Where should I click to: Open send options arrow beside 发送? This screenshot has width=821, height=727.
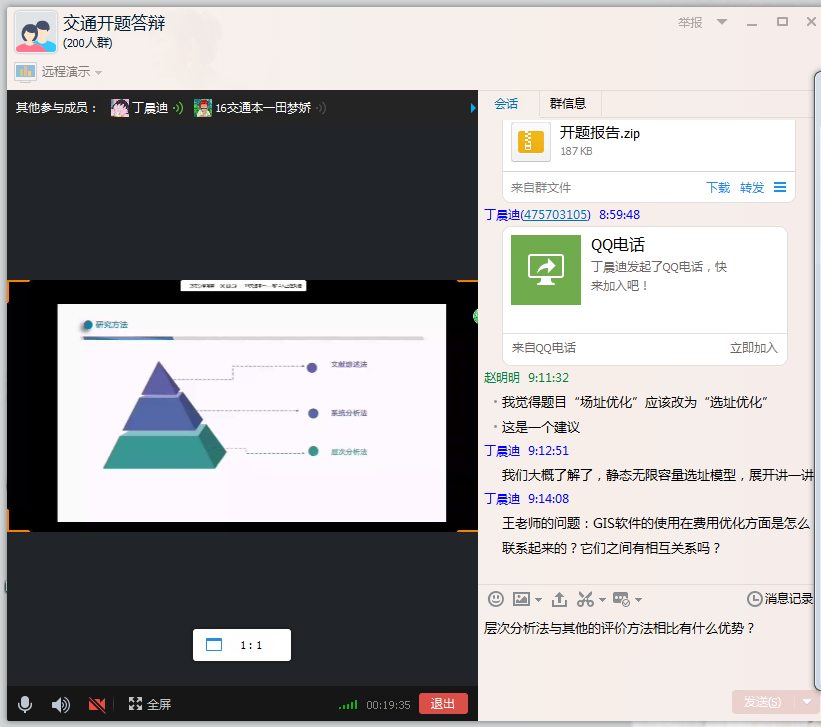click(x=806, y=702)
